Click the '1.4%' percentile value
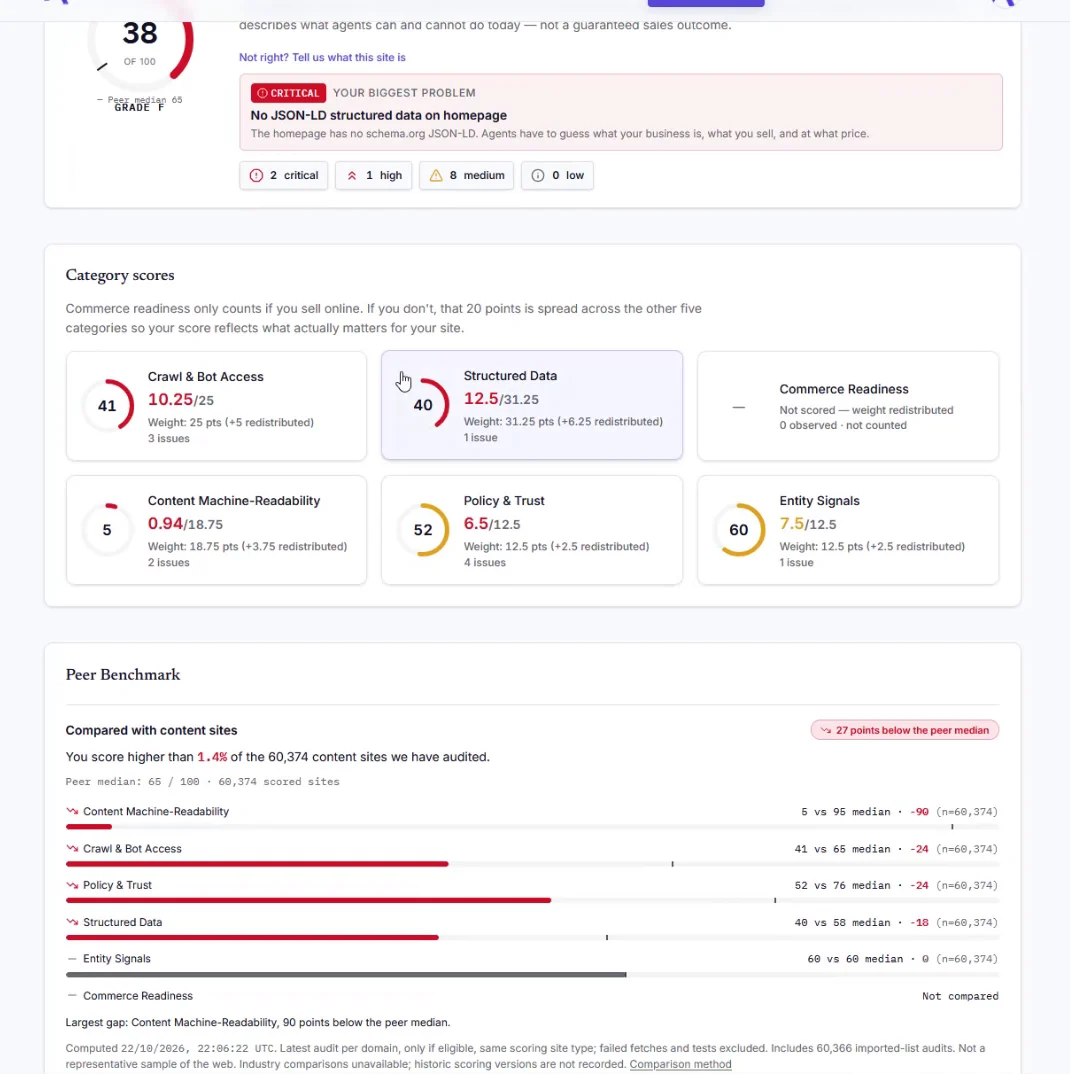This screenshot has width=1070, height=1074. point(212,757)
